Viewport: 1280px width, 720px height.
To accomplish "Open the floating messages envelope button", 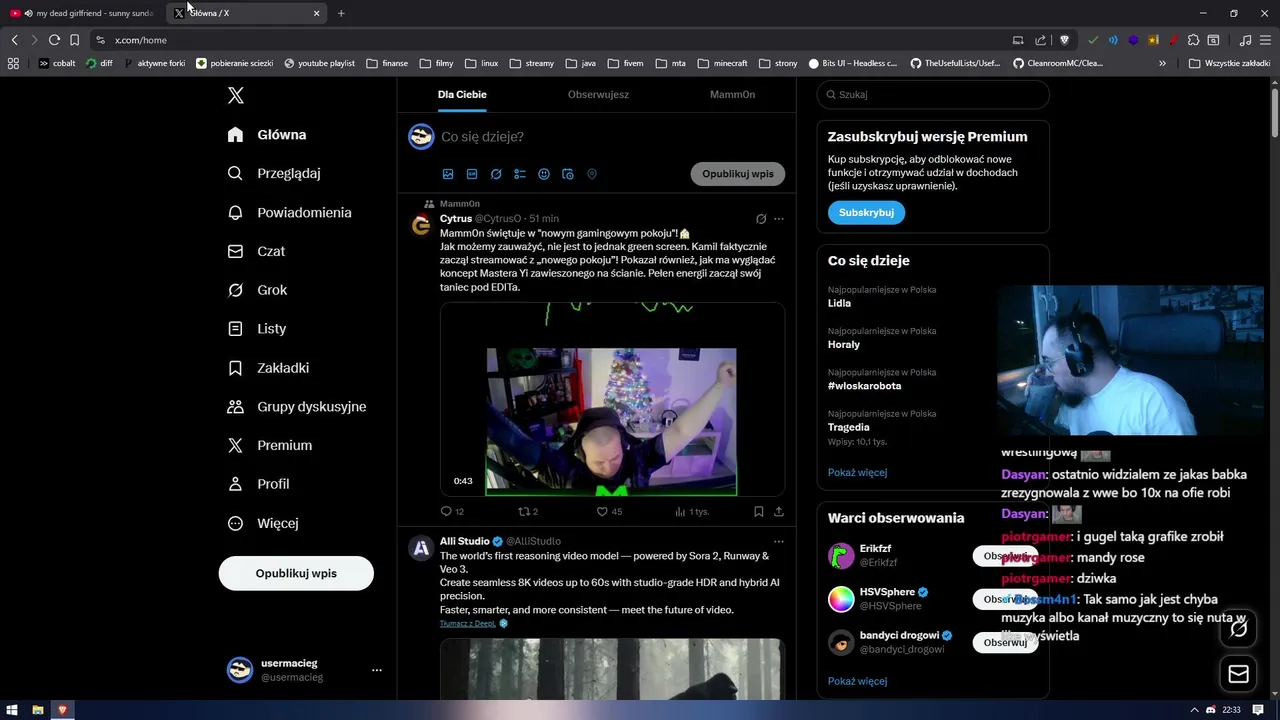I will click(x=1238, y=674).
